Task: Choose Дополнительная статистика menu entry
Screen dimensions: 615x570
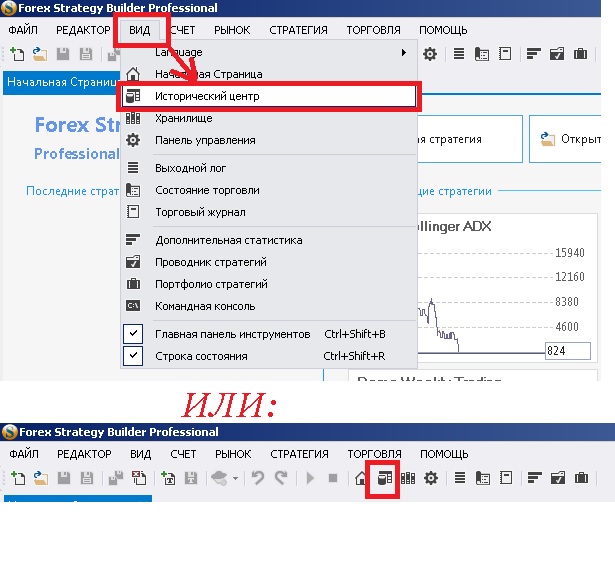Action: point(269,240)
